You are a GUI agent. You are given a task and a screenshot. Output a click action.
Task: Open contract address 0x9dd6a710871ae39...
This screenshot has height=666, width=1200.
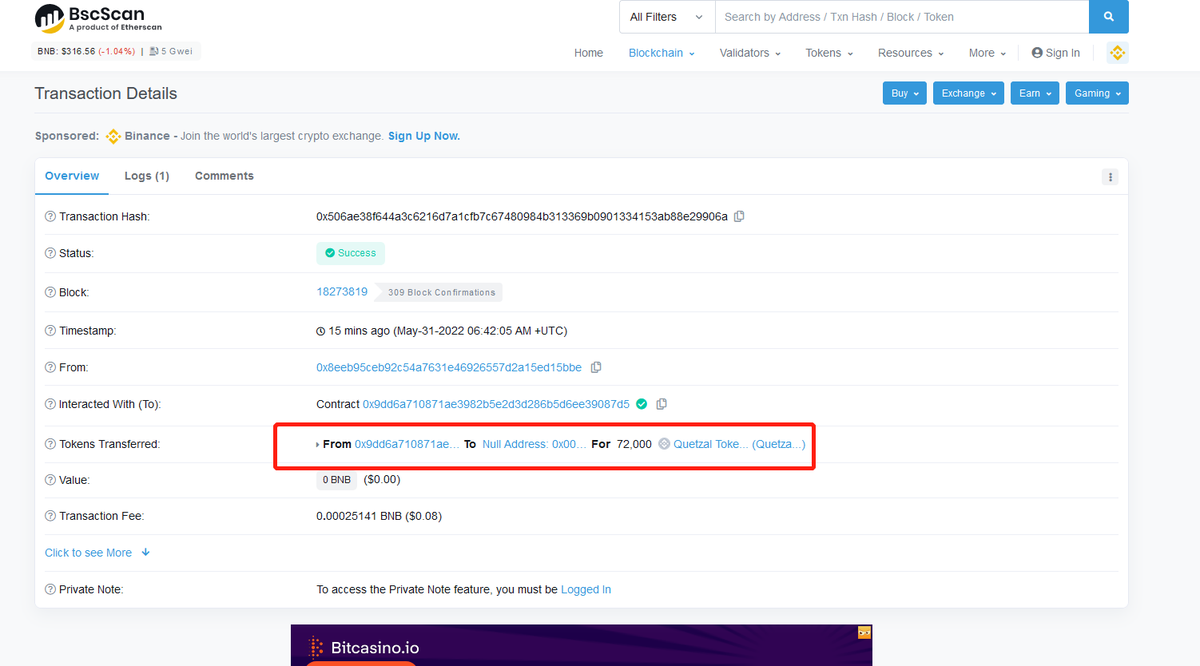point(496,404)
